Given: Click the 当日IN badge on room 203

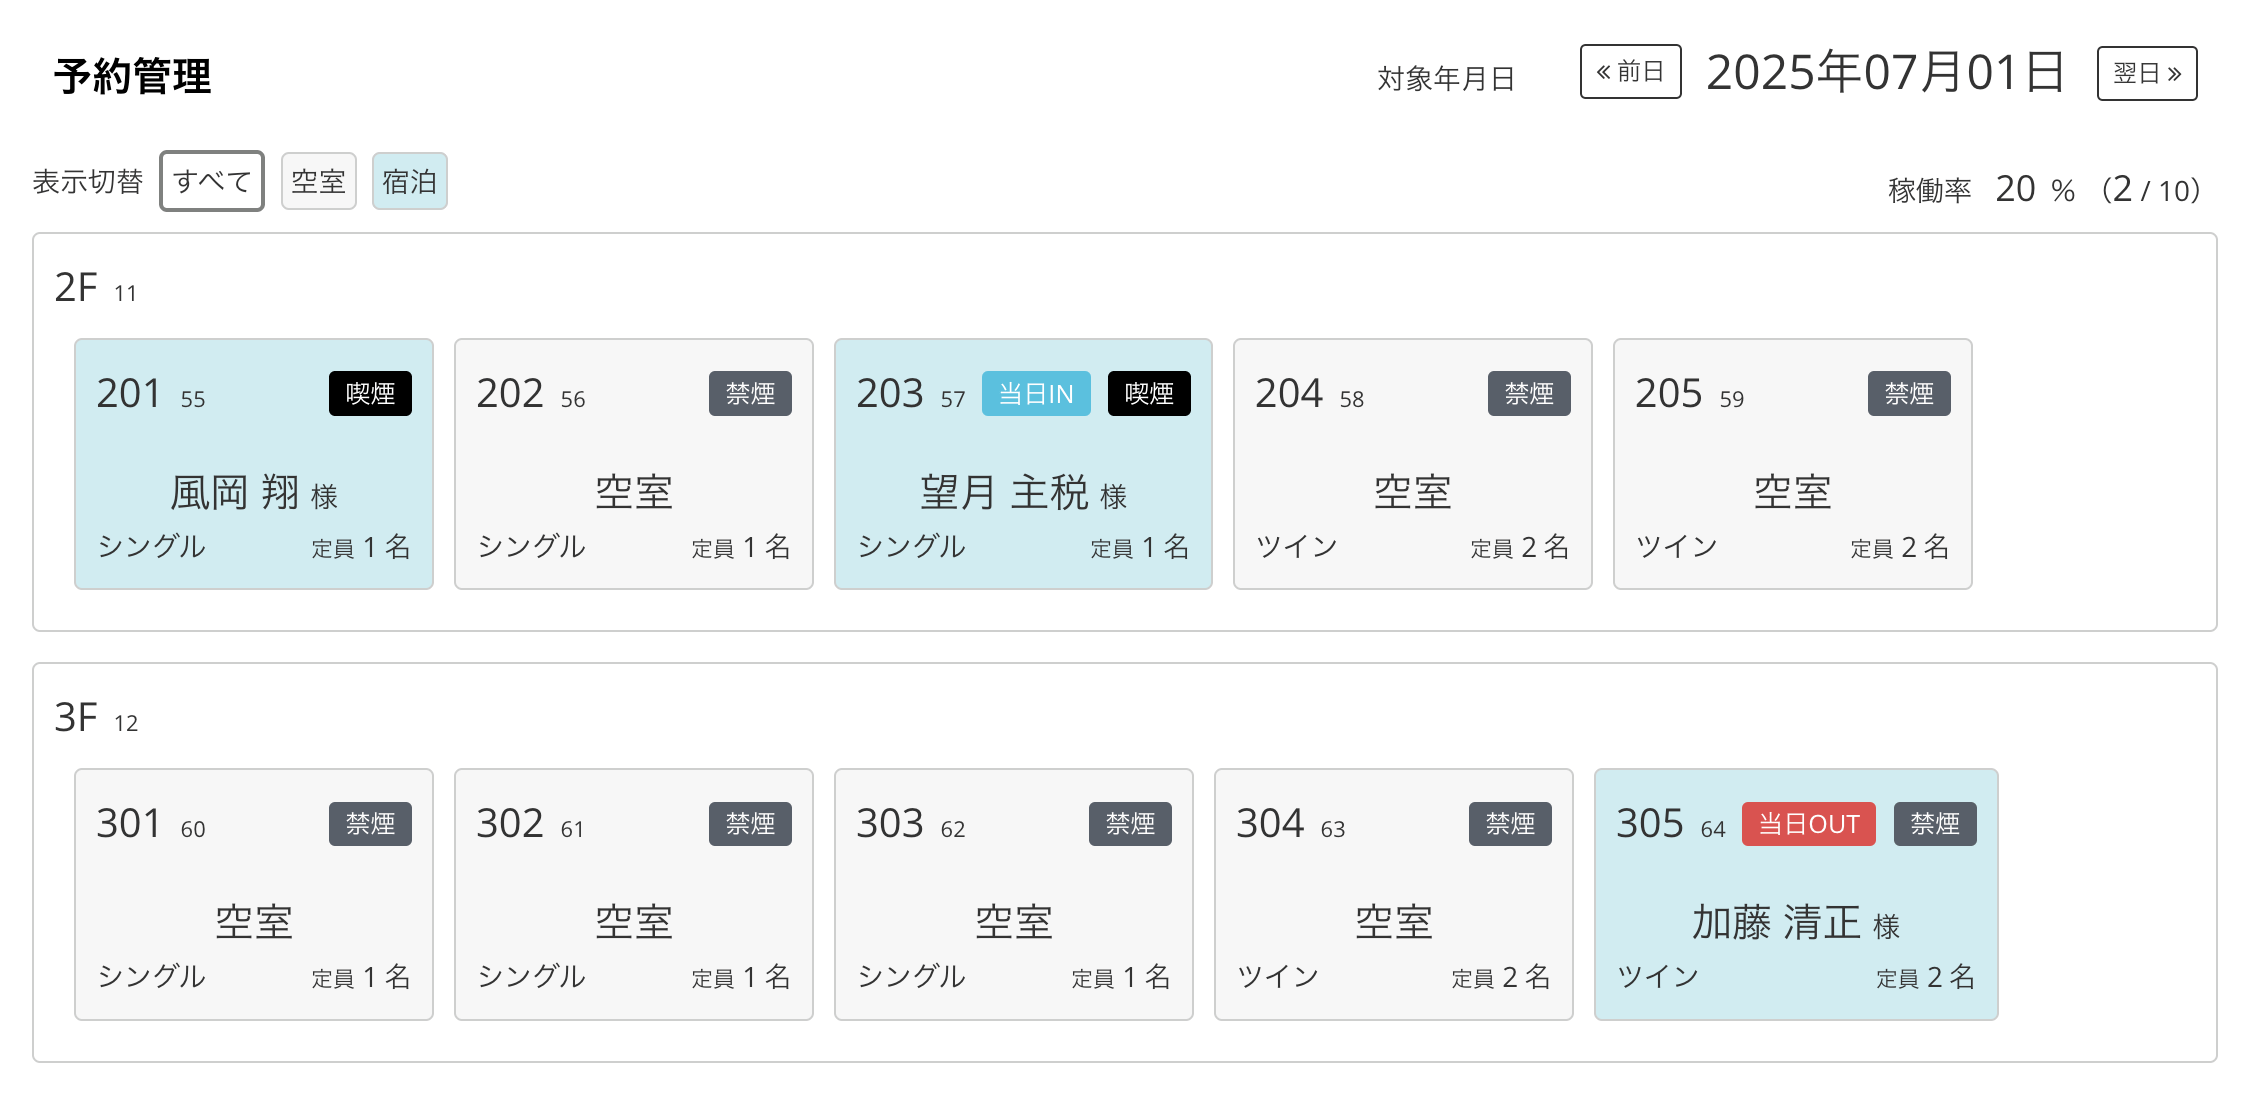Looking at the screenshot, I should (x=1035, y=394).
